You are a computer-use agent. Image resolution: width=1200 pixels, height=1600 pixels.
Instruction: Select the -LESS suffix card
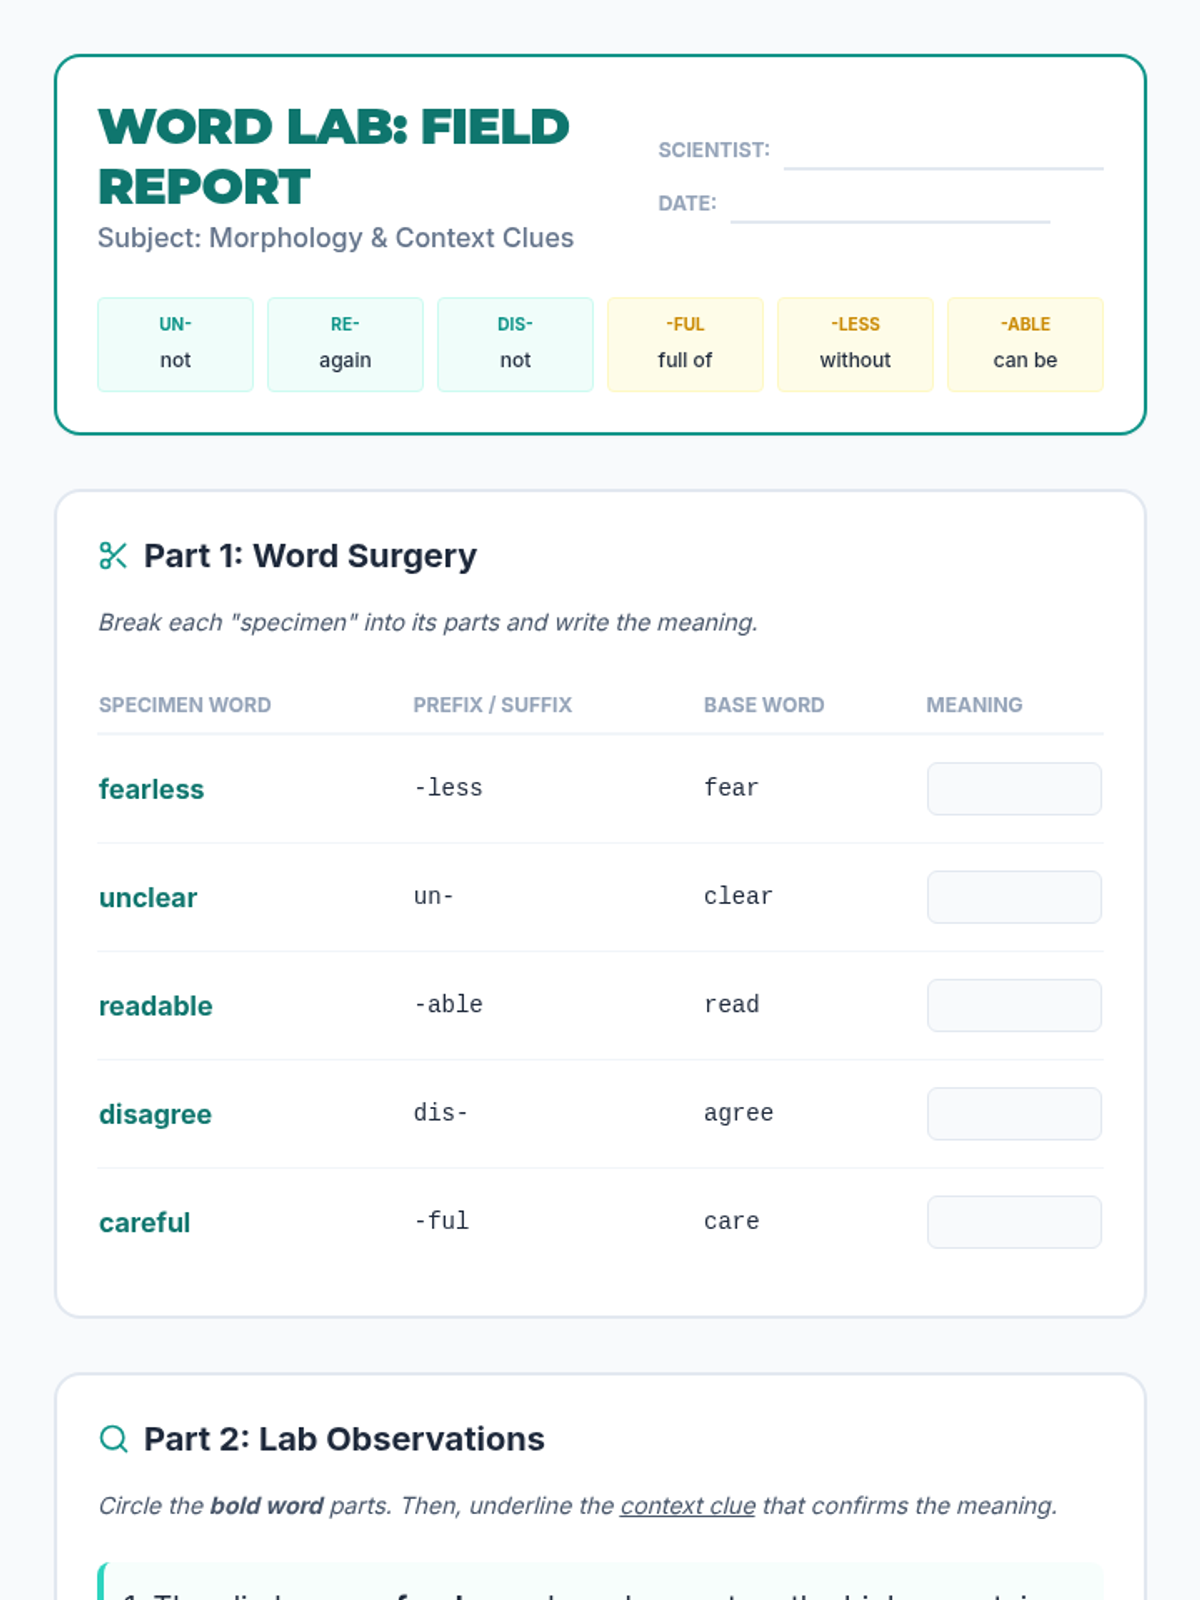click(855, 344)
